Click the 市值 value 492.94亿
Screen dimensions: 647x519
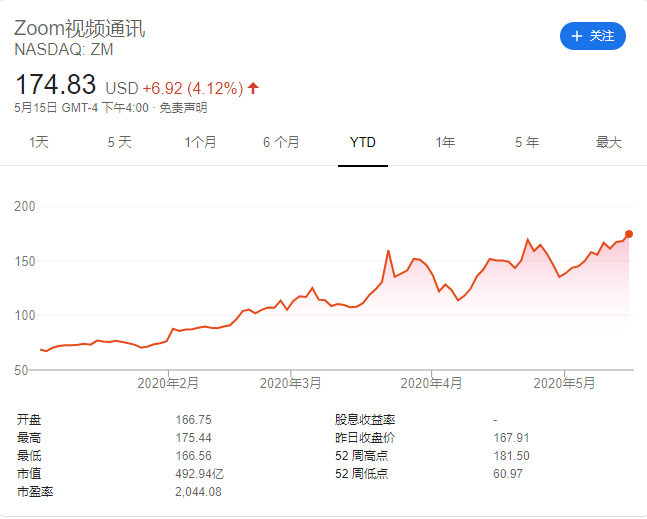[199, 474]
